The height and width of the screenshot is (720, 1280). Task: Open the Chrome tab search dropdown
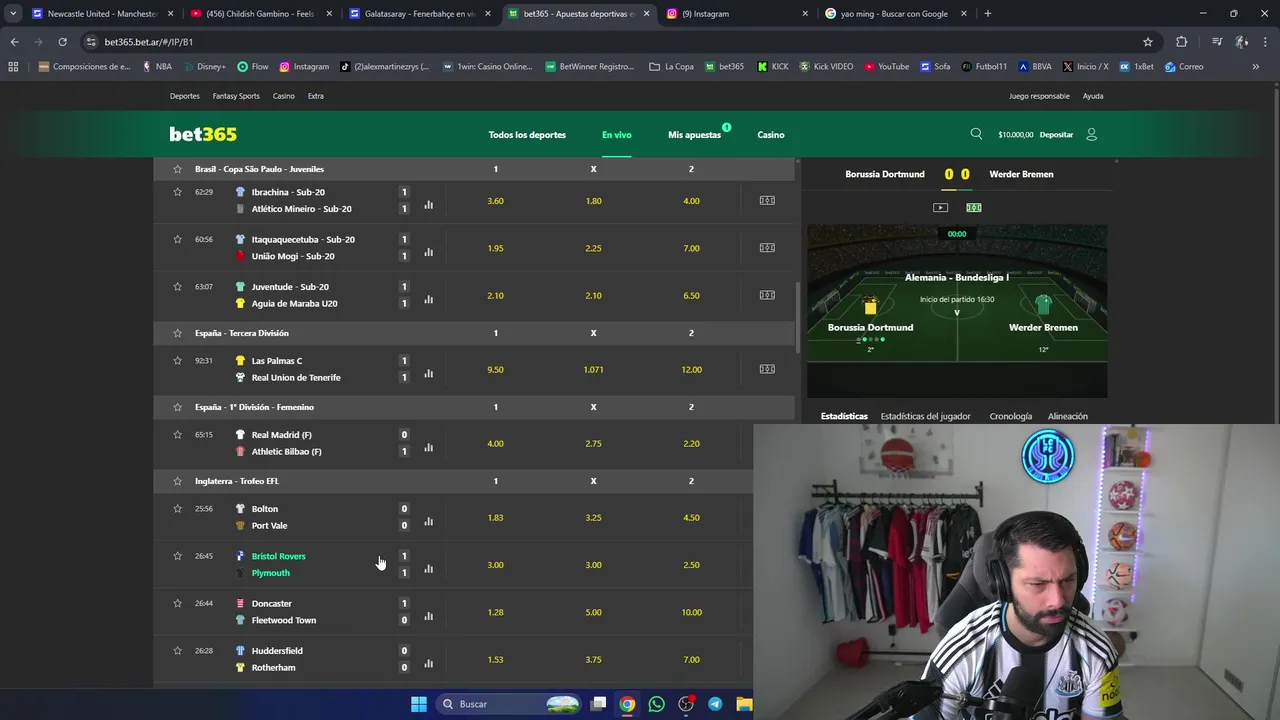click(13, 14)
